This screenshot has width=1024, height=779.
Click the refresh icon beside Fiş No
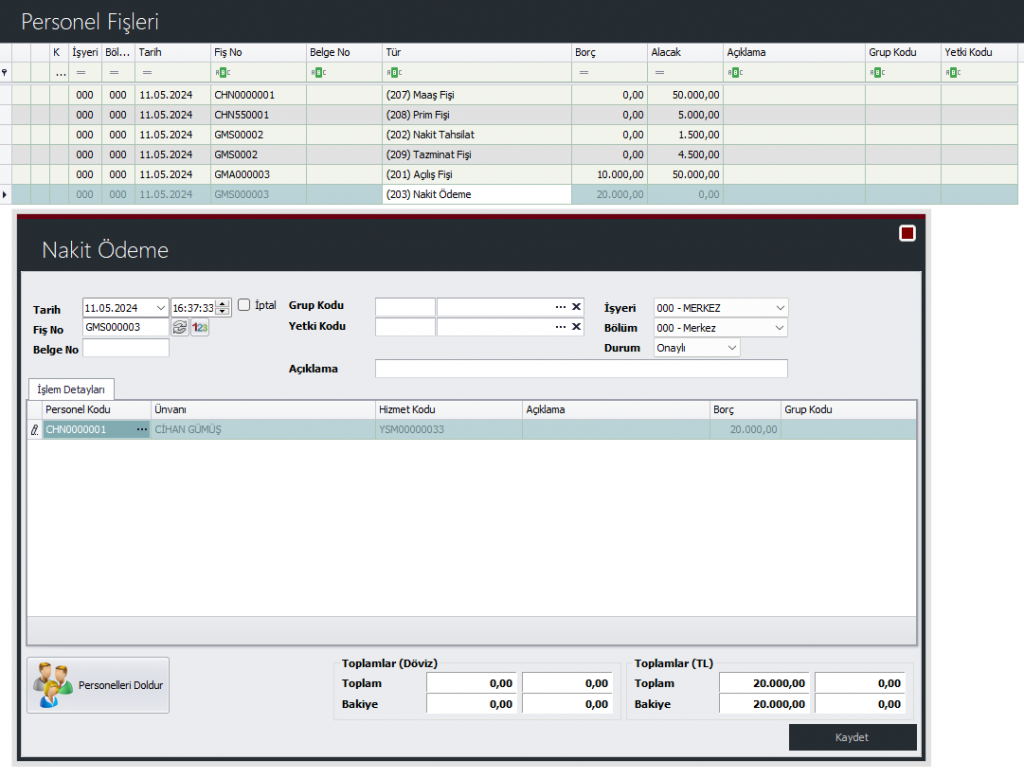click(180, 327)
